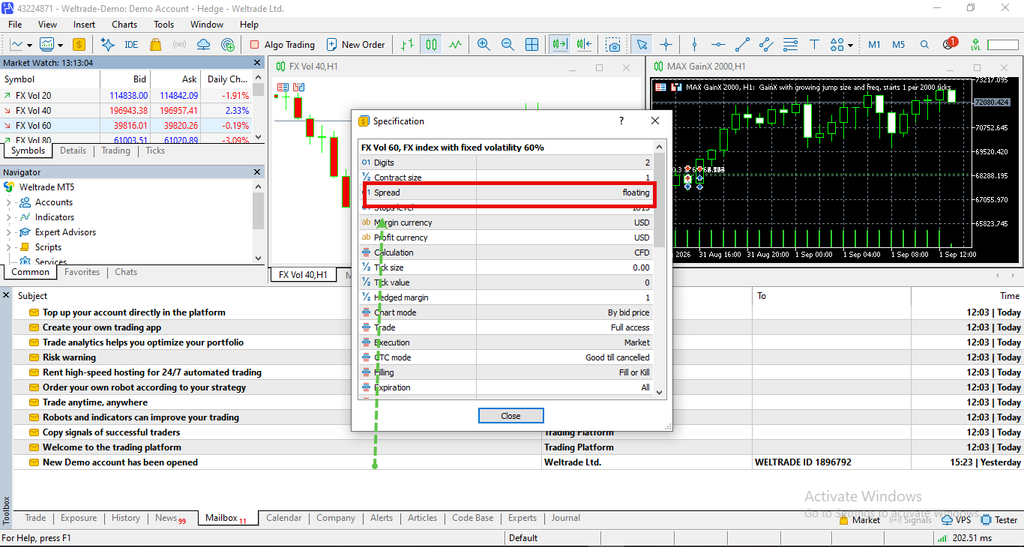The height and width of the screenshot is (547, 1024).
Task: Select the Fibonacci retracement tool
Action: (790, 44)
